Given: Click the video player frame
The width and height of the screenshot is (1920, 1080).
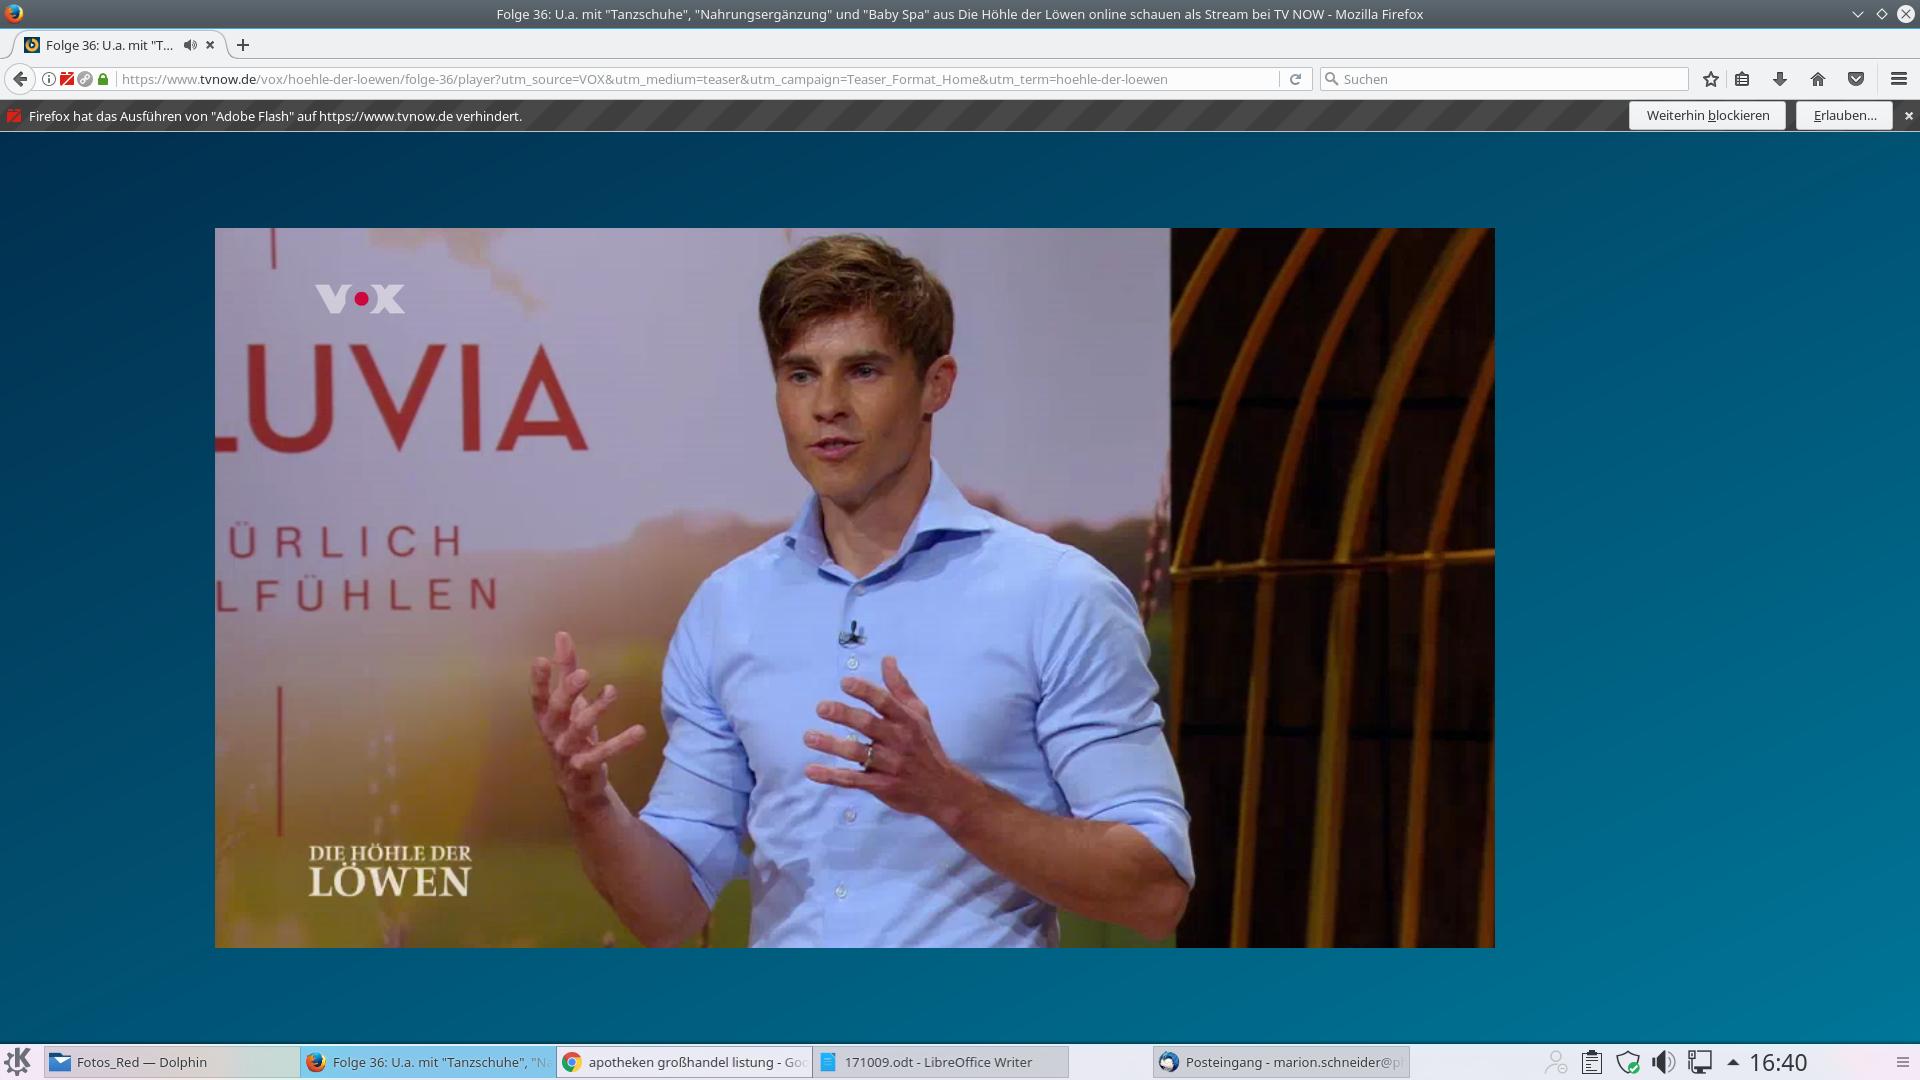Looking at the screenshot, I should coord(854,588).
